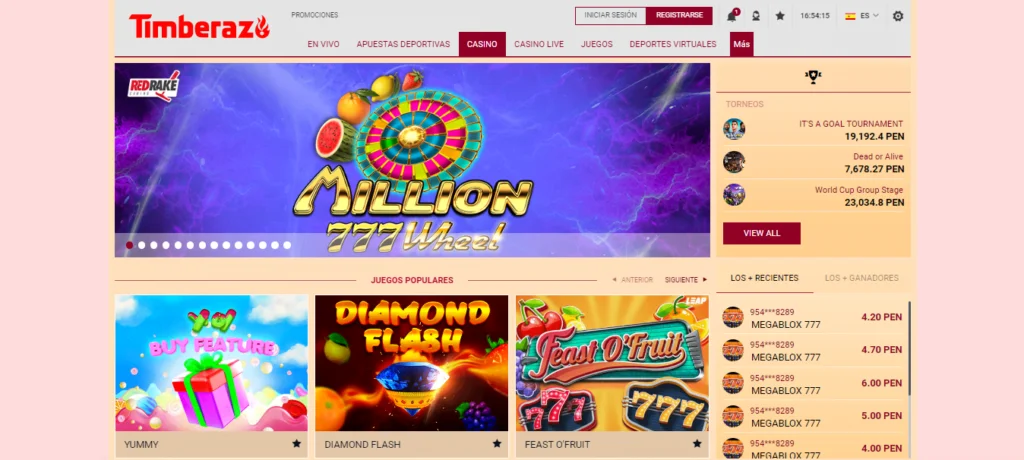Go to Siguiente popular games
This screenshot has height=460, width=1024.
tap(686, 280)
